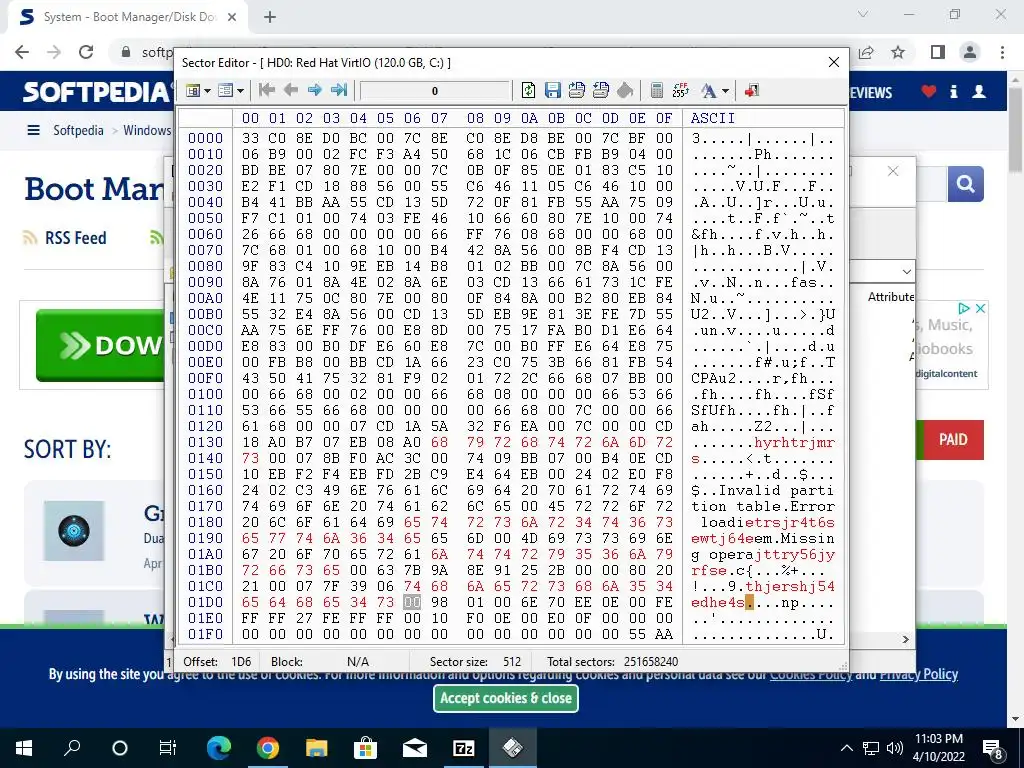This screenshot has height=768, width=1024.
Task: Click the user account icon in Softpedia header
Action: (979, 91)
